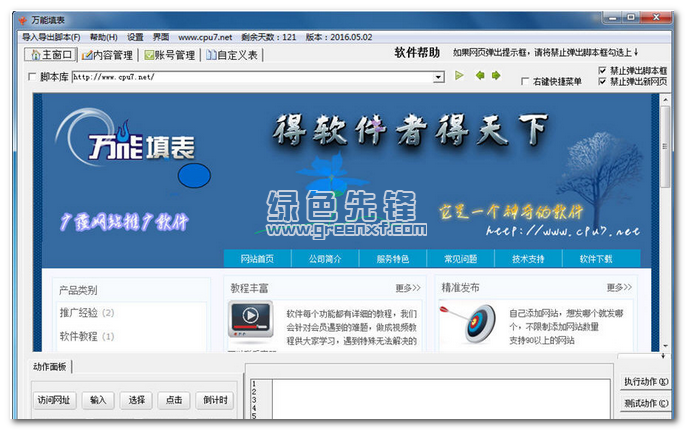Image resolution: width=685 pixels, height=430 pixels.
Task: Enable the 右键快捷菜单 checkbox
Action: tap(525, 81)
